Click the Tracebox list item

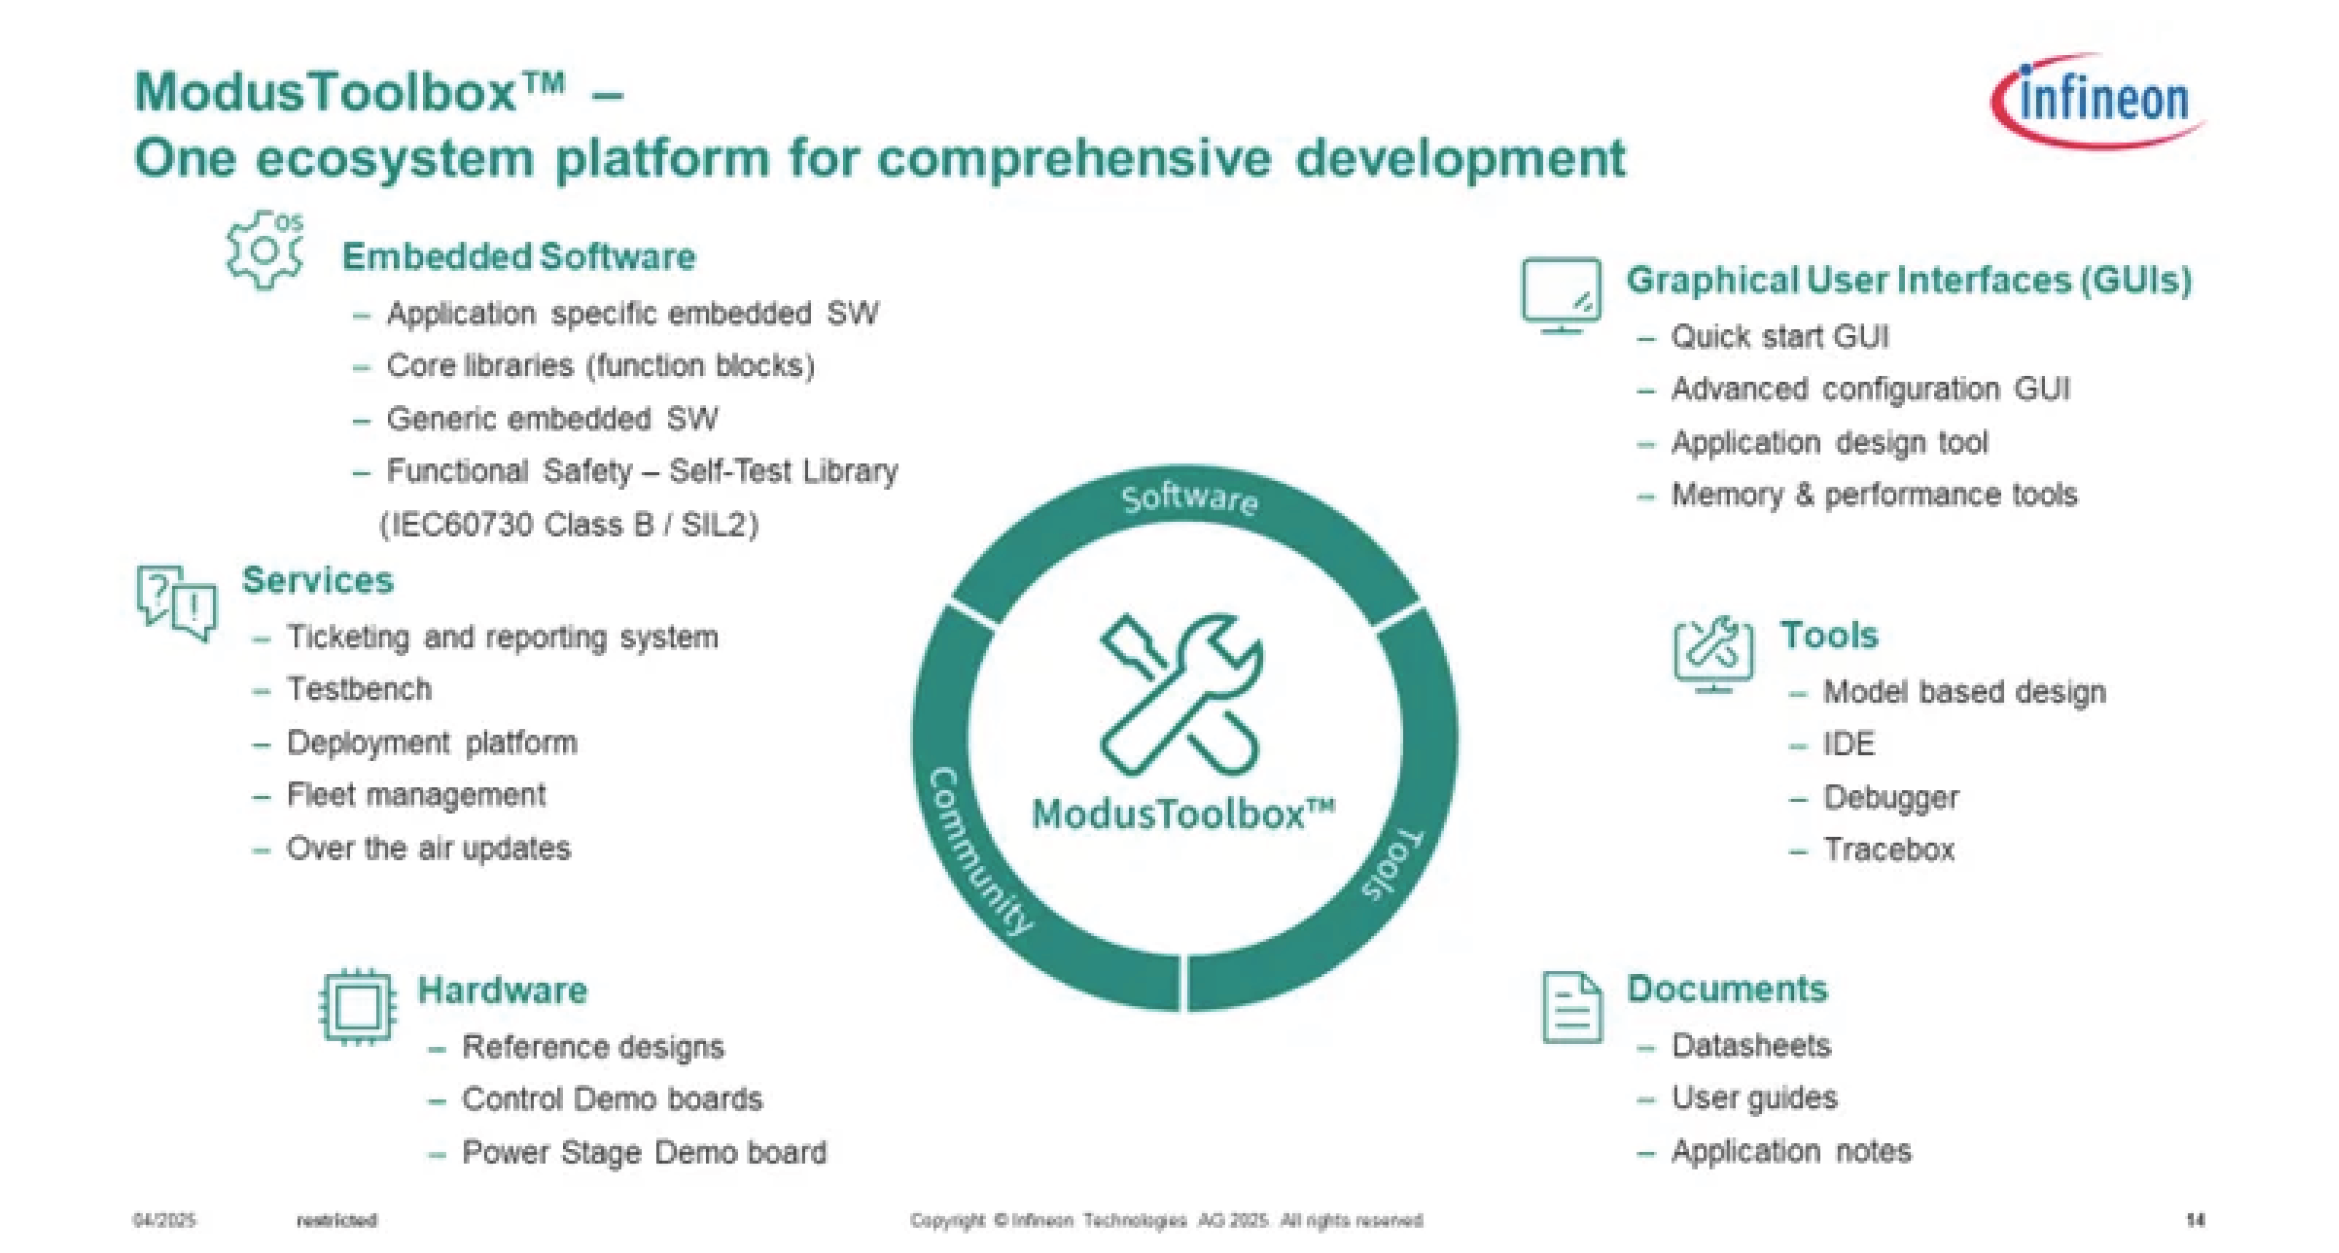pos(1888,849)
